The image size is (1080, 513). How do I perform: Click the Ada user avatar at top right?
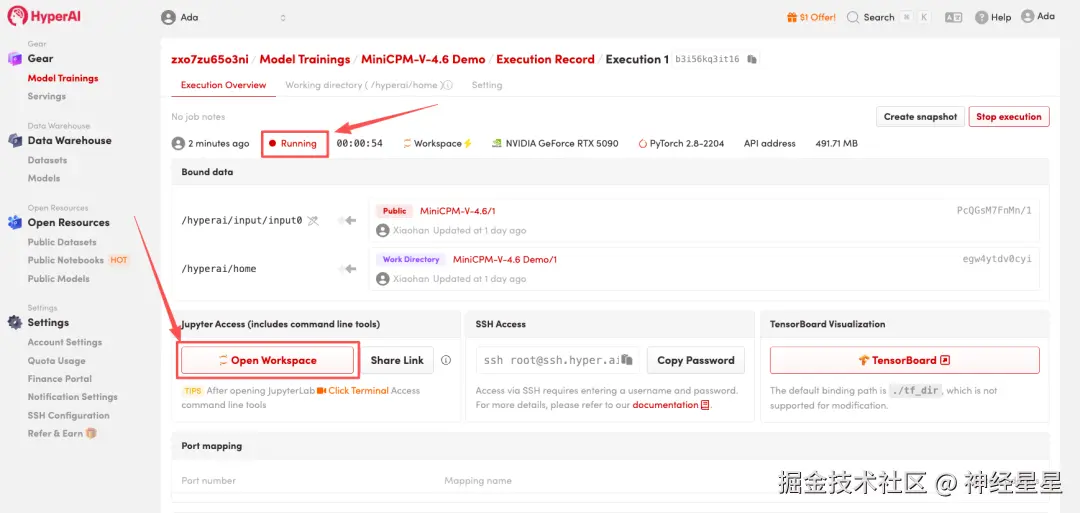pyautogui.click(x=1028, y=17)
